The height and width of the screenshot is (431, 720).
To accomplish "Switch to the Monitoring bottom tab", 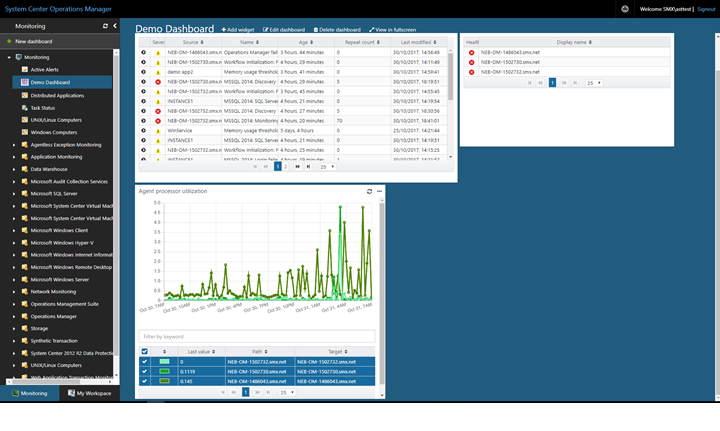I will [30, 393].
